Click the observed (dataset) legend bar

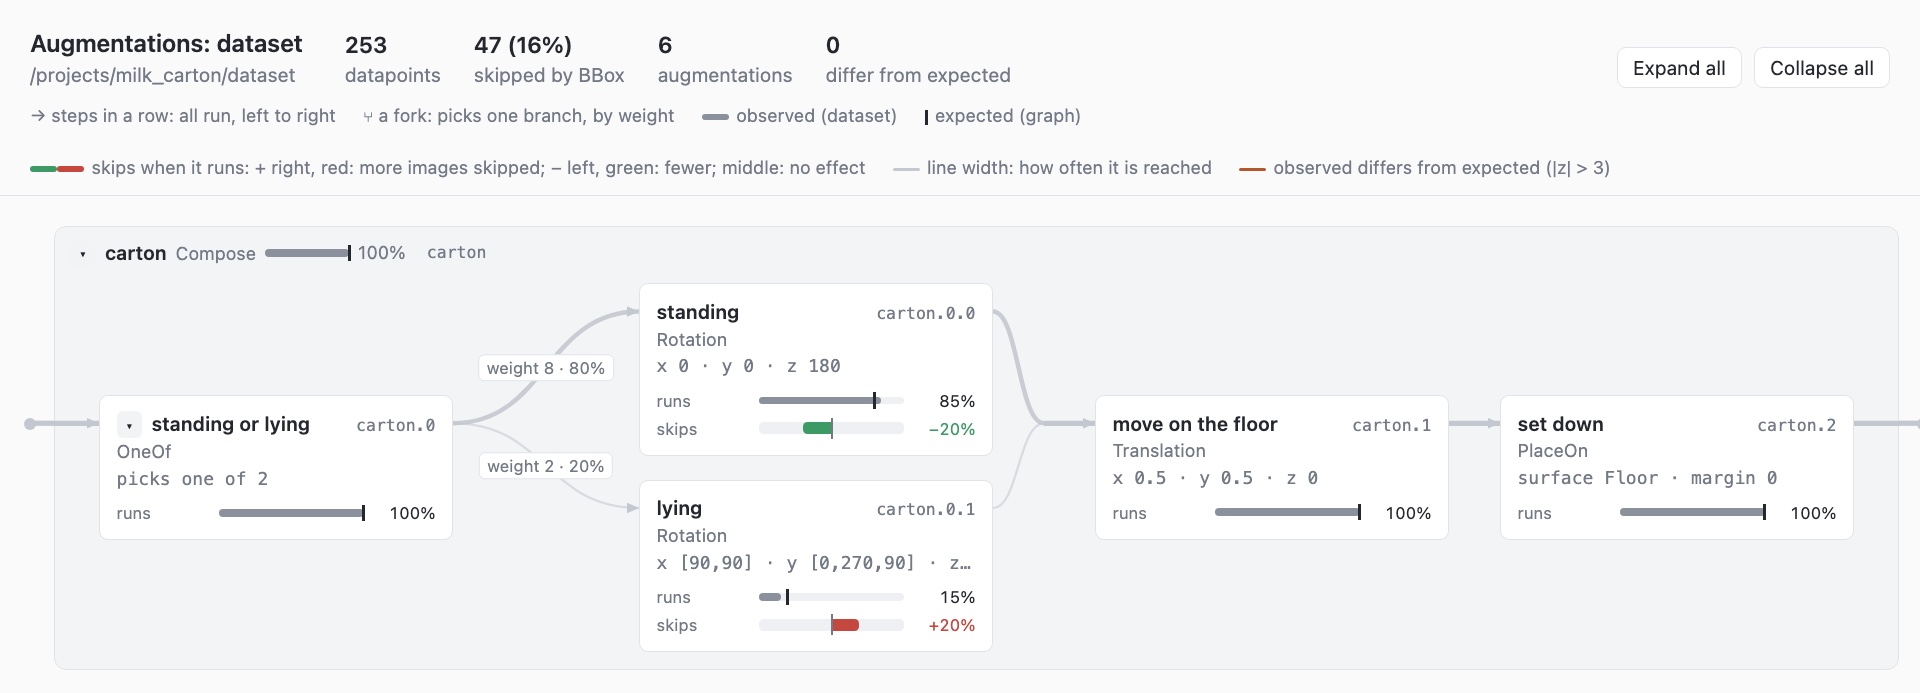point(715,117)
